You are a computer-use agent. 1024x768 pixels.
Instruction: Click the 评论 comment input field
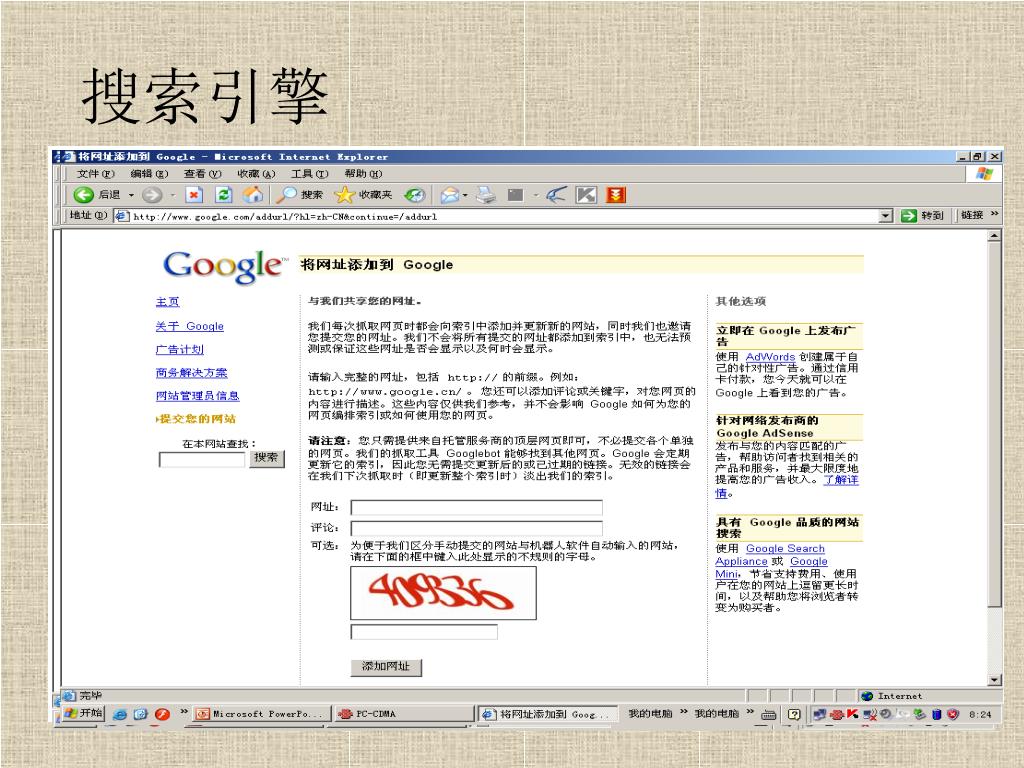(477, 528)
